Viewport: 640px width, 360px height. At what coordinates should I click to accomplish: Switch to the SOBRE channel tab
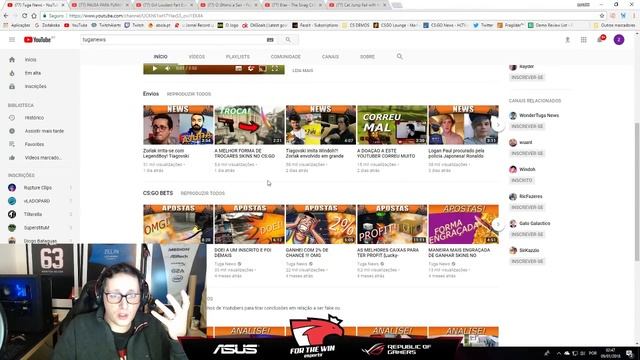pyautogui.click(x=367, y=57)
